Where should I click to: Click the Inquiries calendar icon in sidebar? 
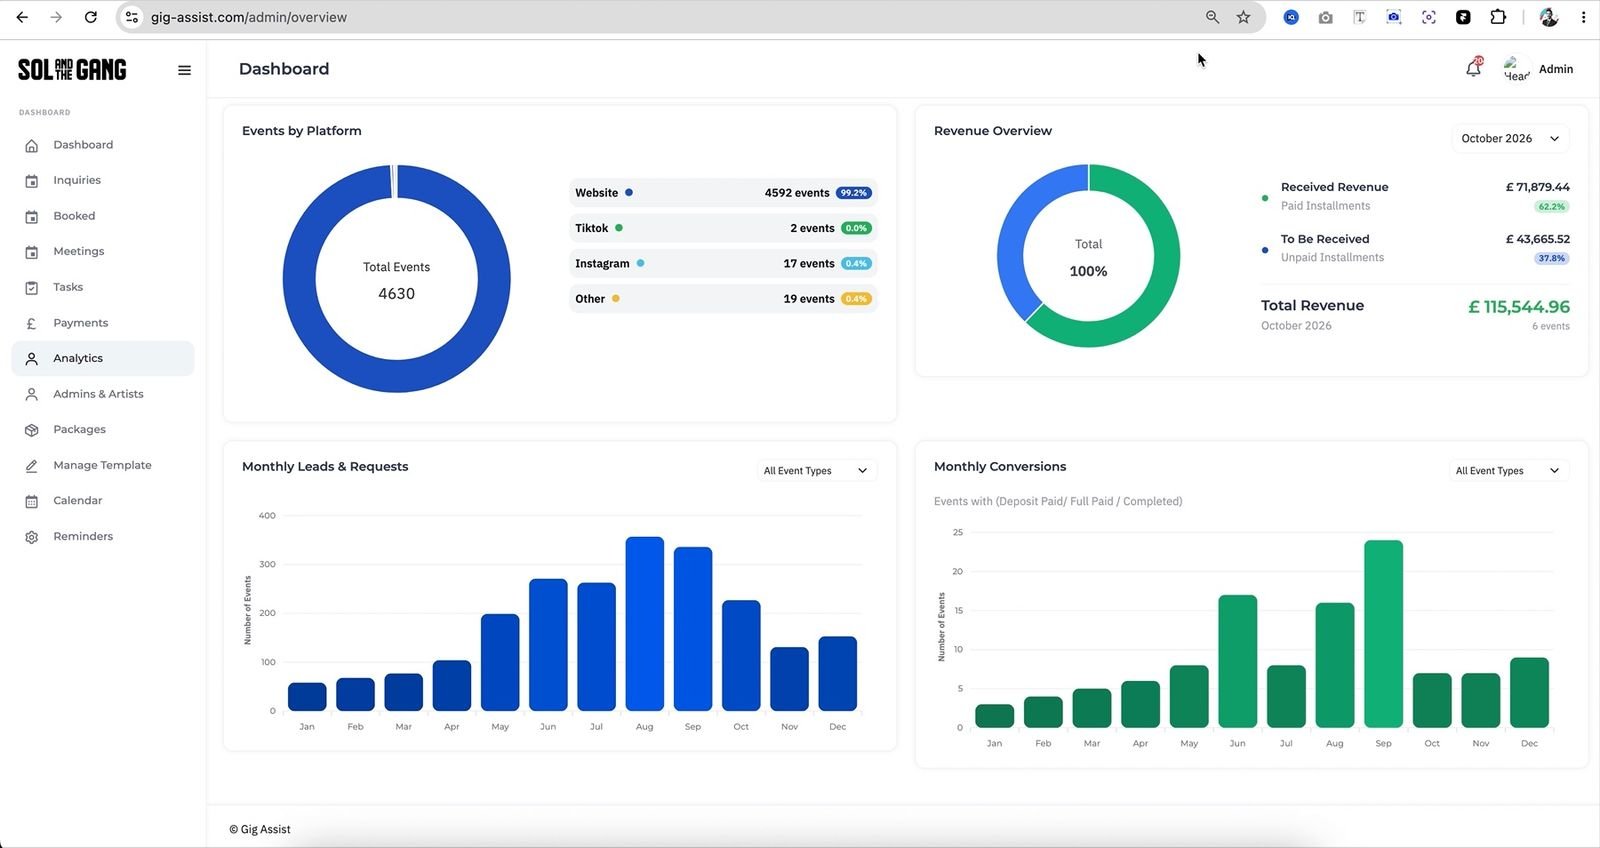pyautogui.click(x=32, y=181)
